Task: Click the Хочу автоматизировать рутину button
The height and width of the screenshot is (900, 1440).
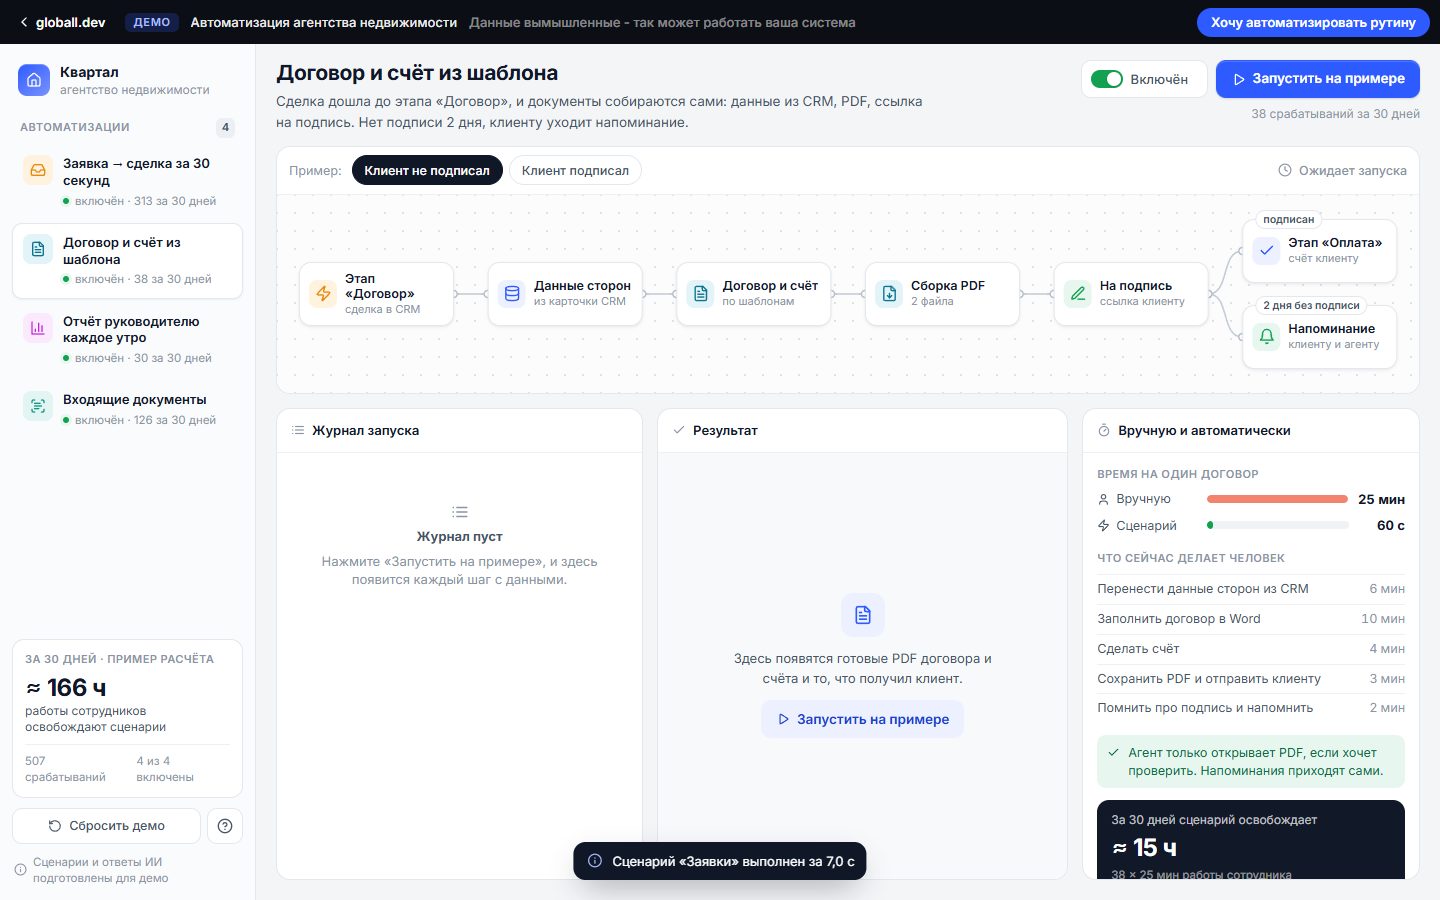Action: tap(1313, 22)
